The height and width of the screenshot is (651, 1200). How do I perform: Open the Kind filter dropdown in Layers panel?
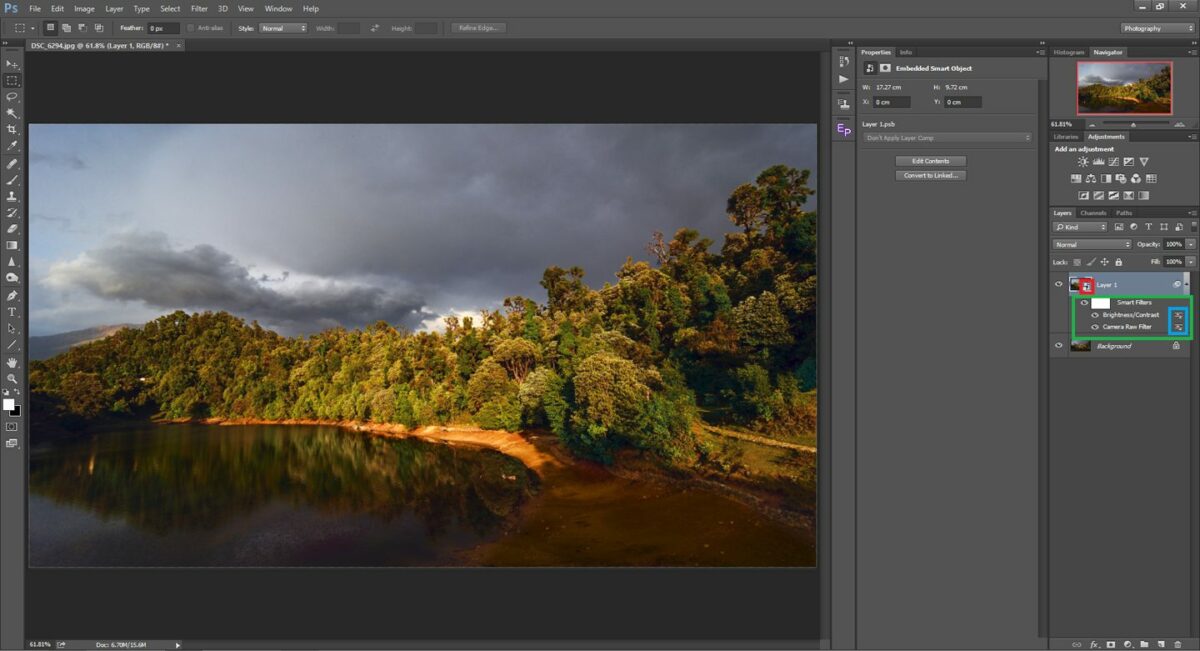1080,227
